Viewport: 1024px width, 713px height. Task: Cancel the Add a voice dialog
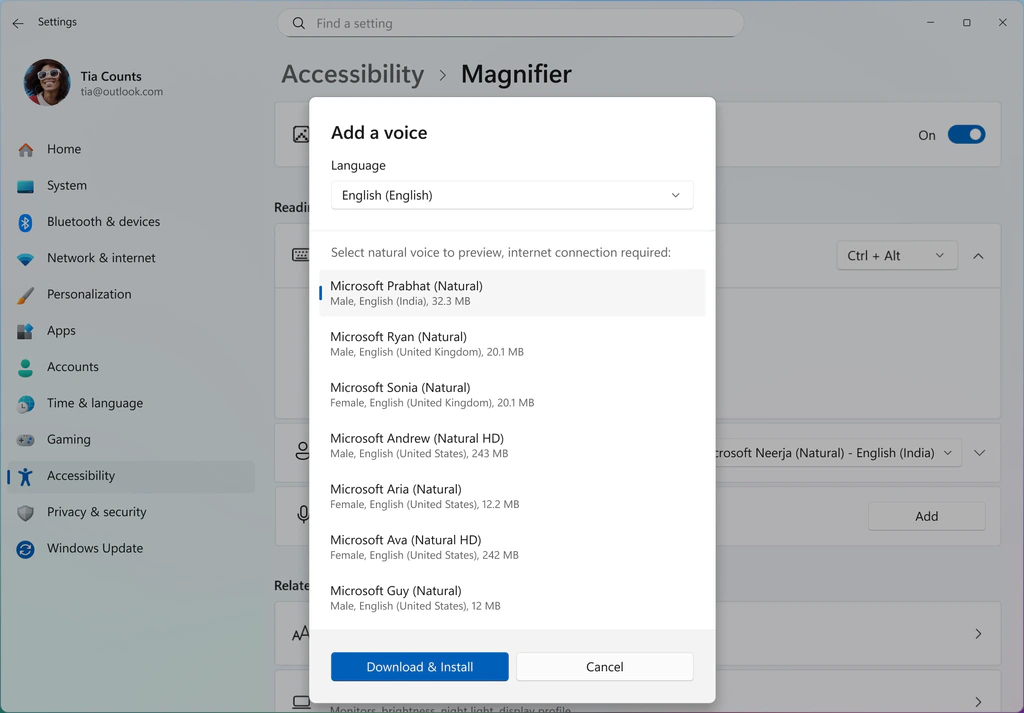point(604,667)
